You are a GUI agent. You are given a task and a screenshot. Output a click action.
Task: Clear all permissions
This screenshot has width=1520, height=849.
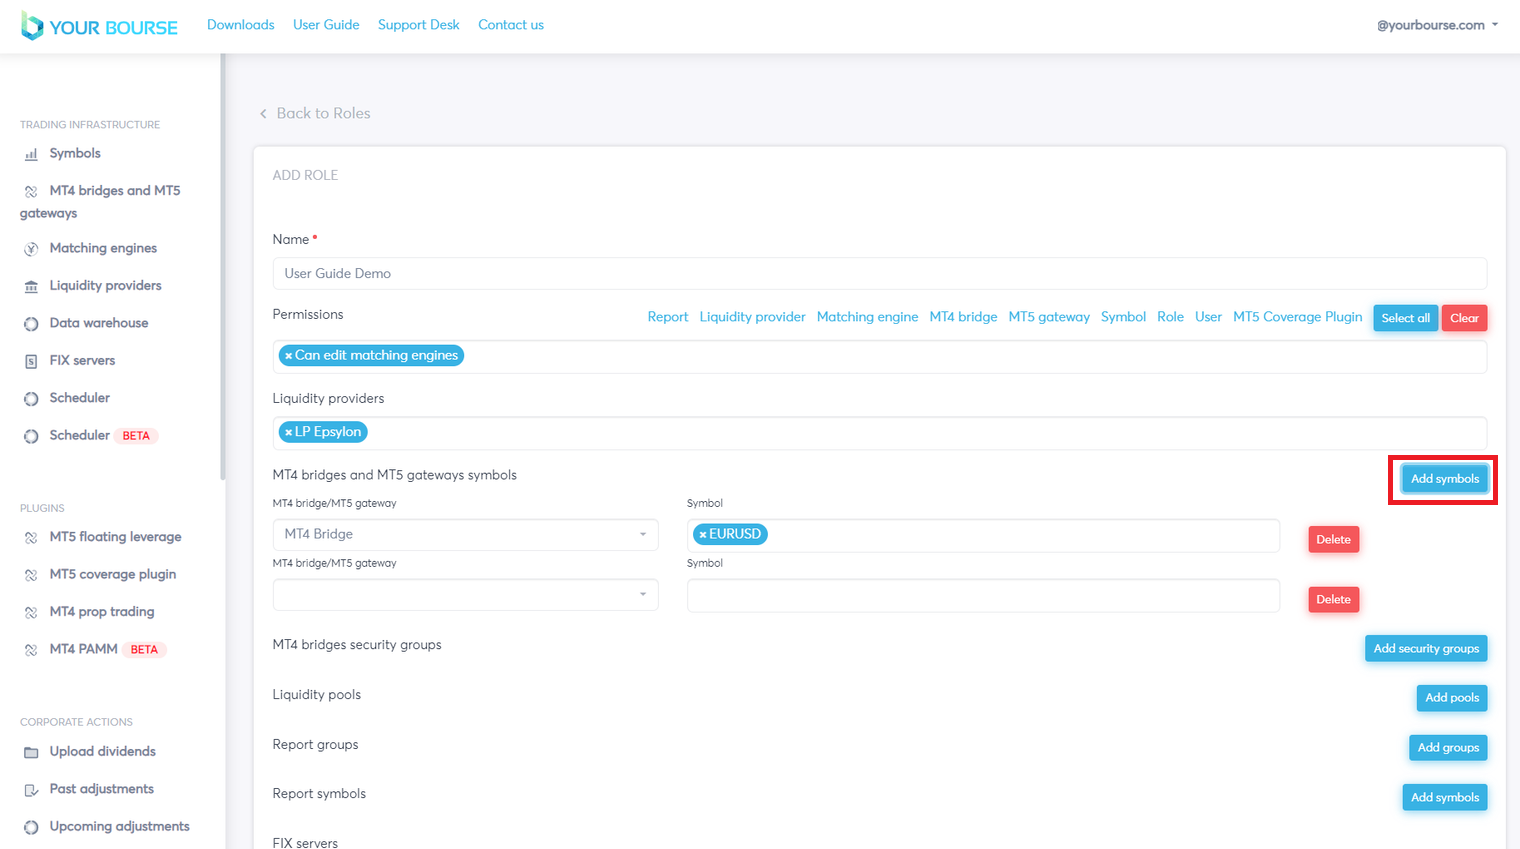click(x=1465, y=318)
